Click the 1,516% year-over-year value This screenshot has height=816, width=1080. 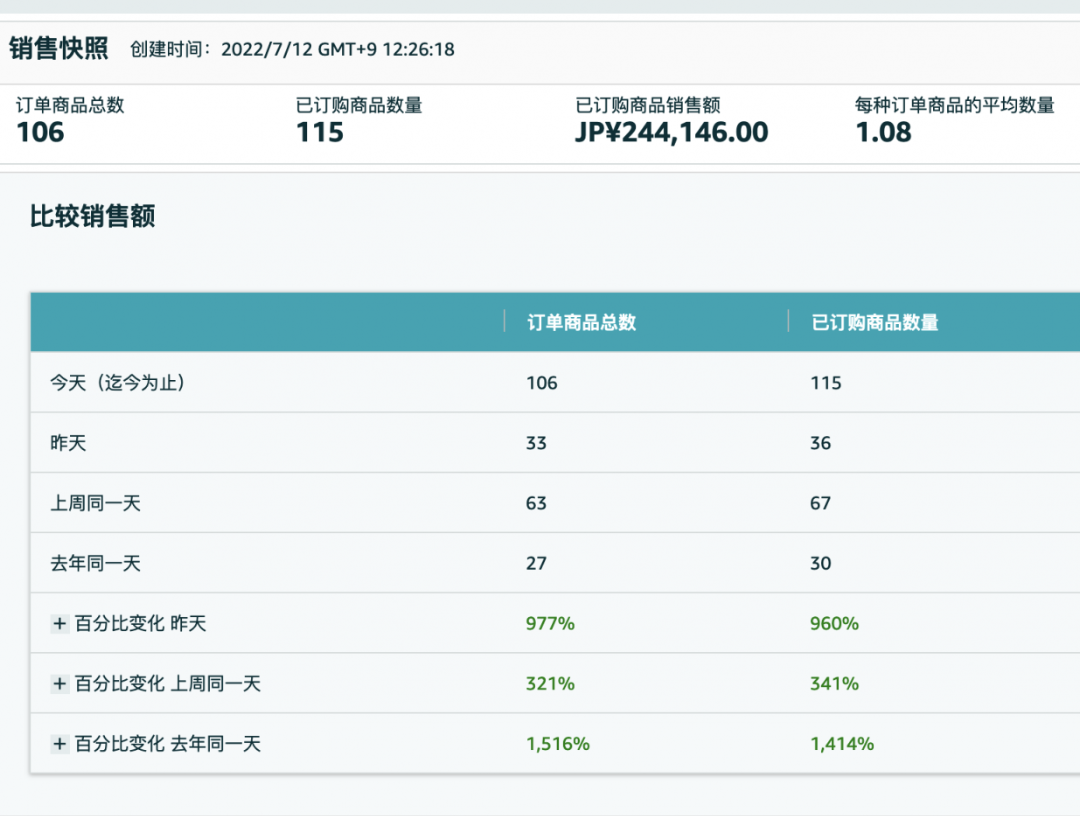point(557,743)
